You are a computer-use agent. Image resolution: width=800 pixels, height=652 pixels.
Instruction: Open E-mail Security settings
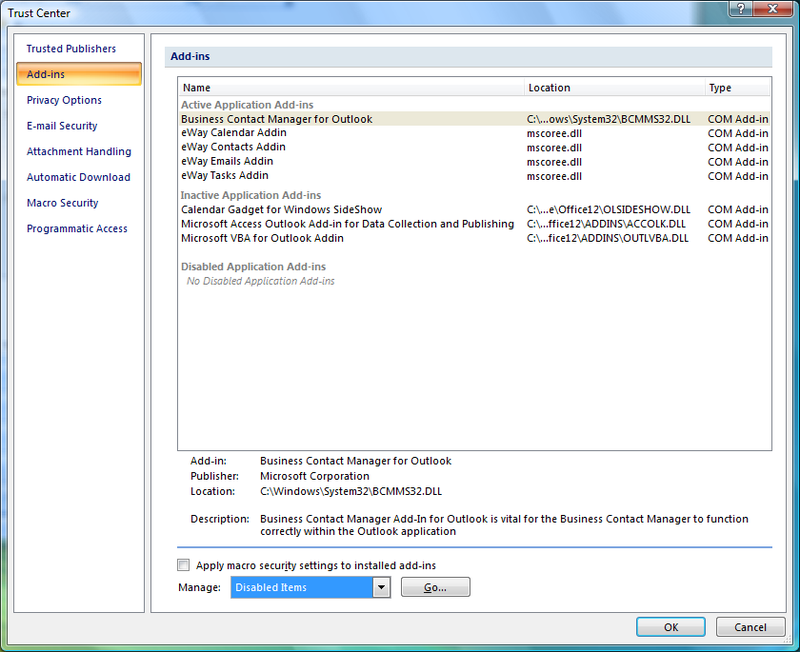[62, 126]
